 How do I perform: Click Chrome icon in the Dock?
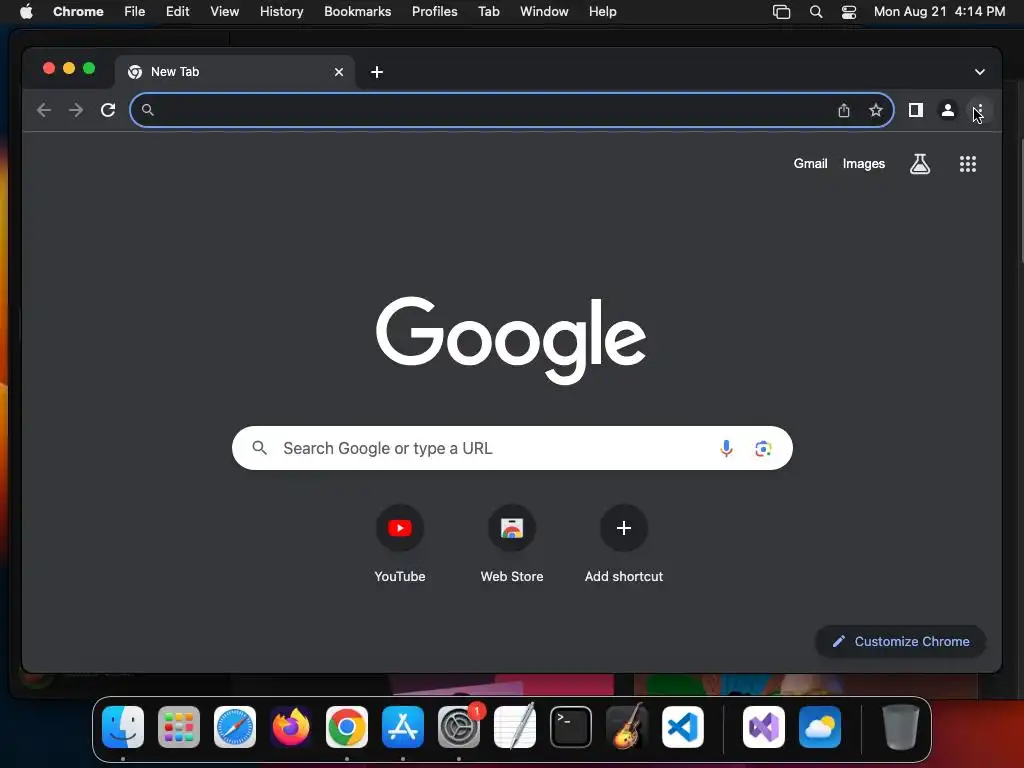tap(347, 727)
